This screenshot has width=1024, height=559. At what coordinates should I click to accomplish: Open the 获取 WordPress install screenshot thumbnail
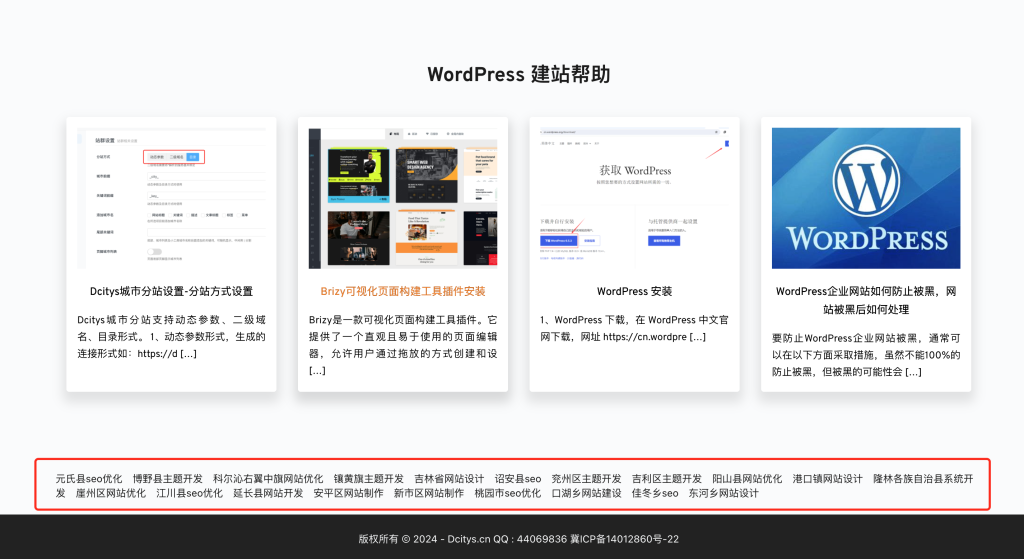click(x=634, y=197)
